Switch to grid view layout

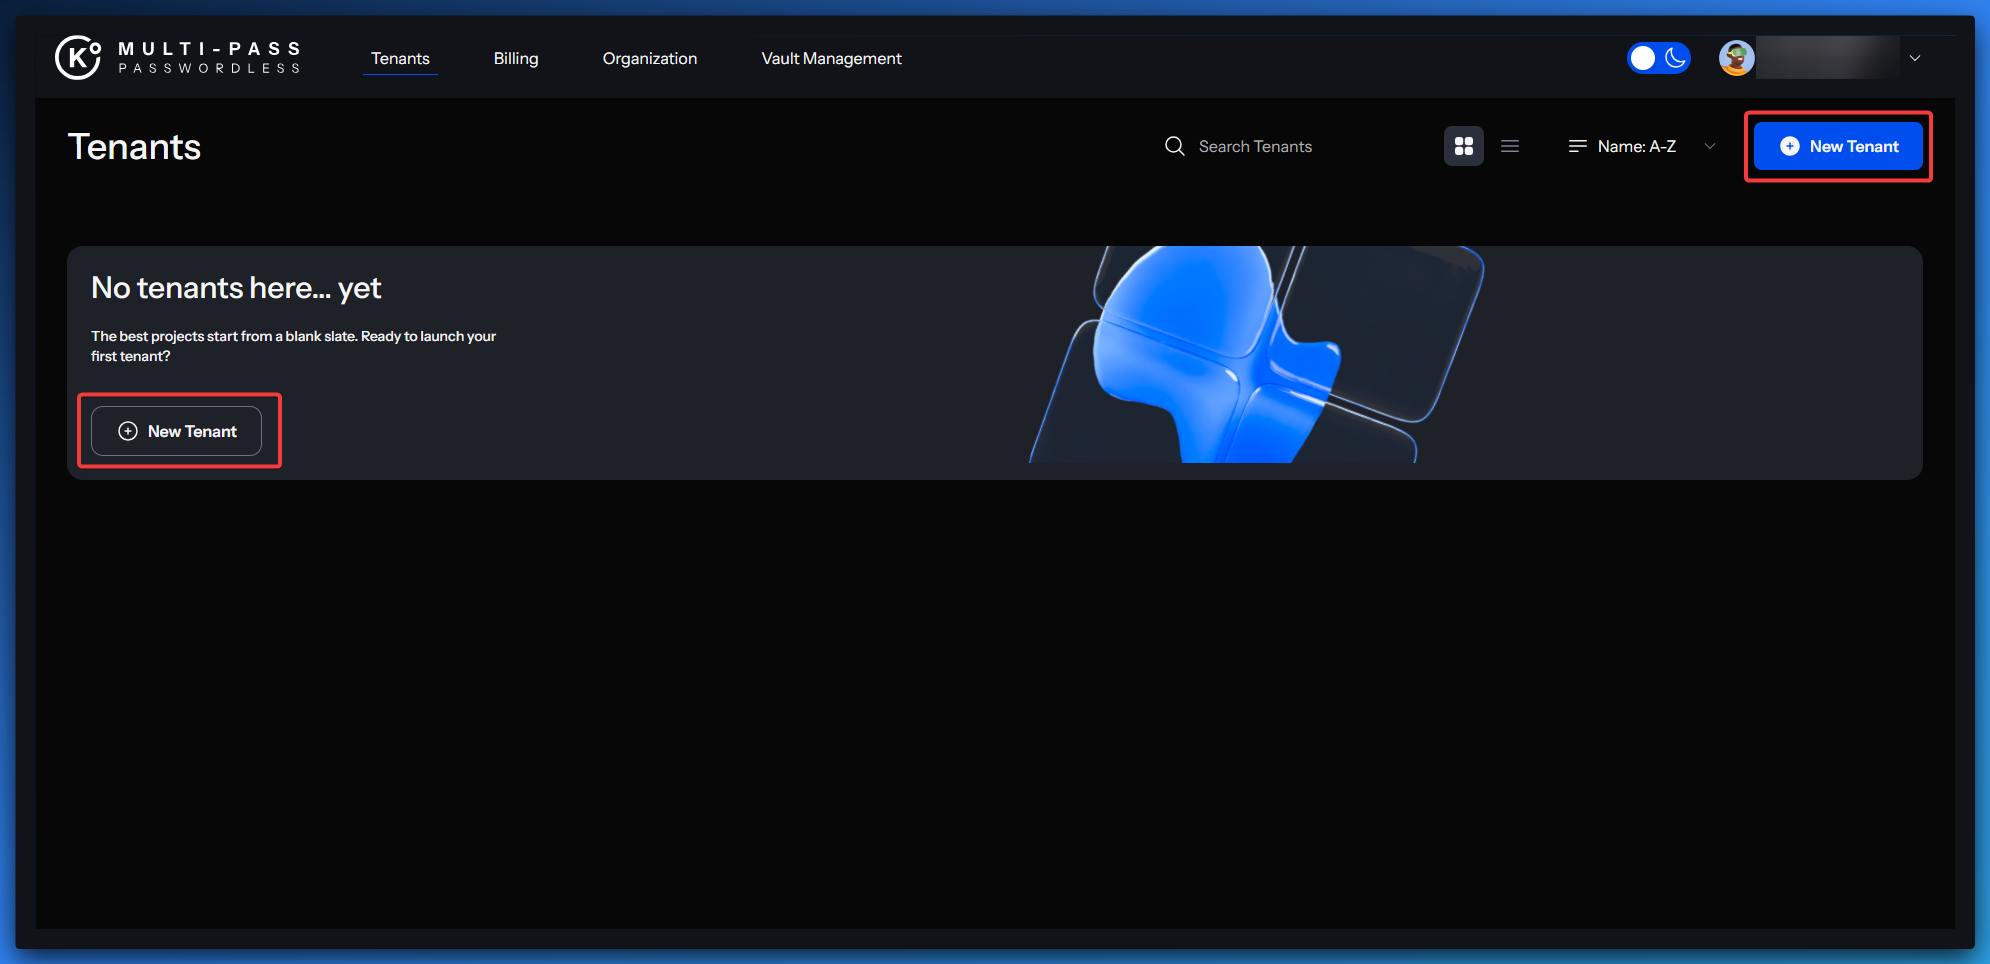tap(1463, 146)
